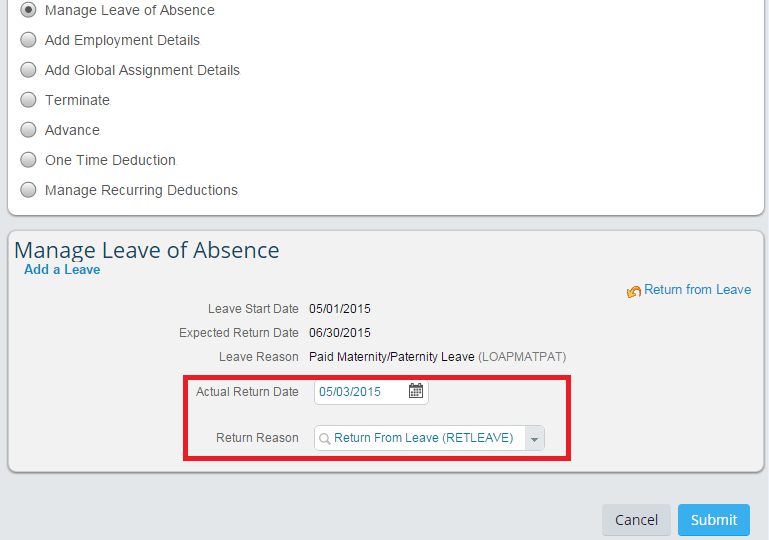The image size is (769, 540).
Task: Click the Actual Return Date label
Action: [247, 392]
